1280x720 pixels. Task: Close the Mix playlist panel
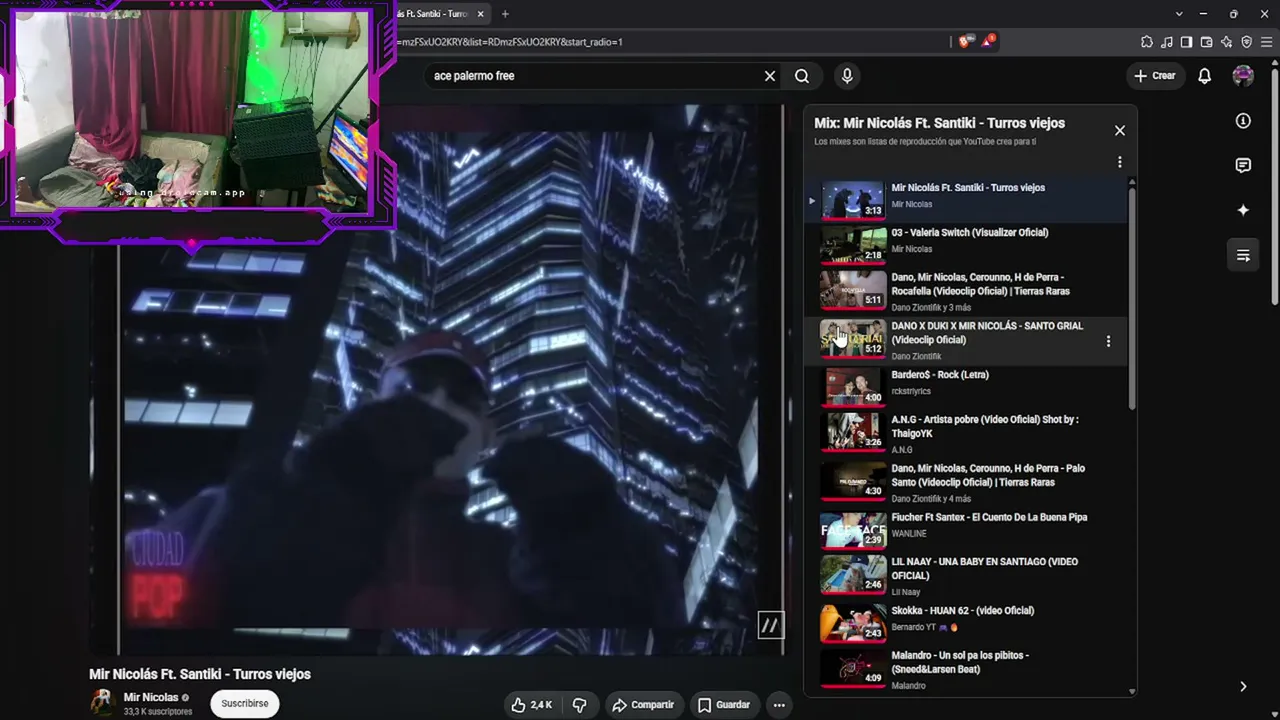click(x=1120, y=131)
